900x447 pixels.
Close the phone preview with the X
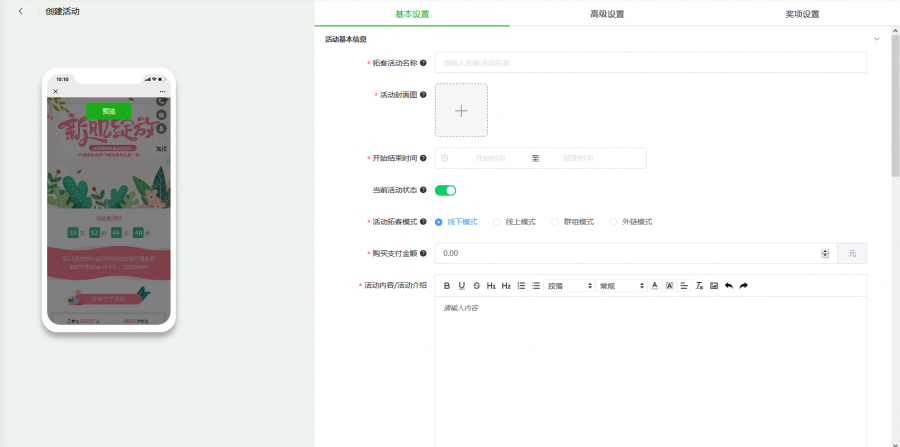(x=56, y=92)
